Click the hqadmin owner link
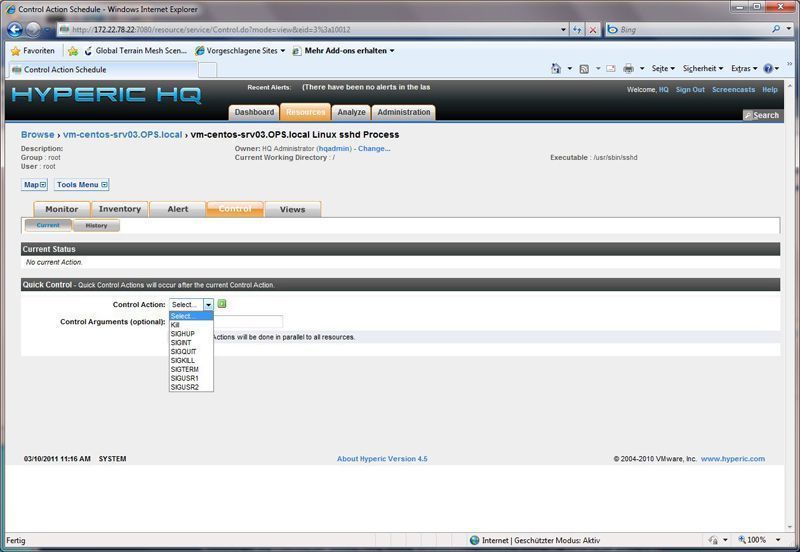This screenshot has height=552, width=800. tap(334, 148)
